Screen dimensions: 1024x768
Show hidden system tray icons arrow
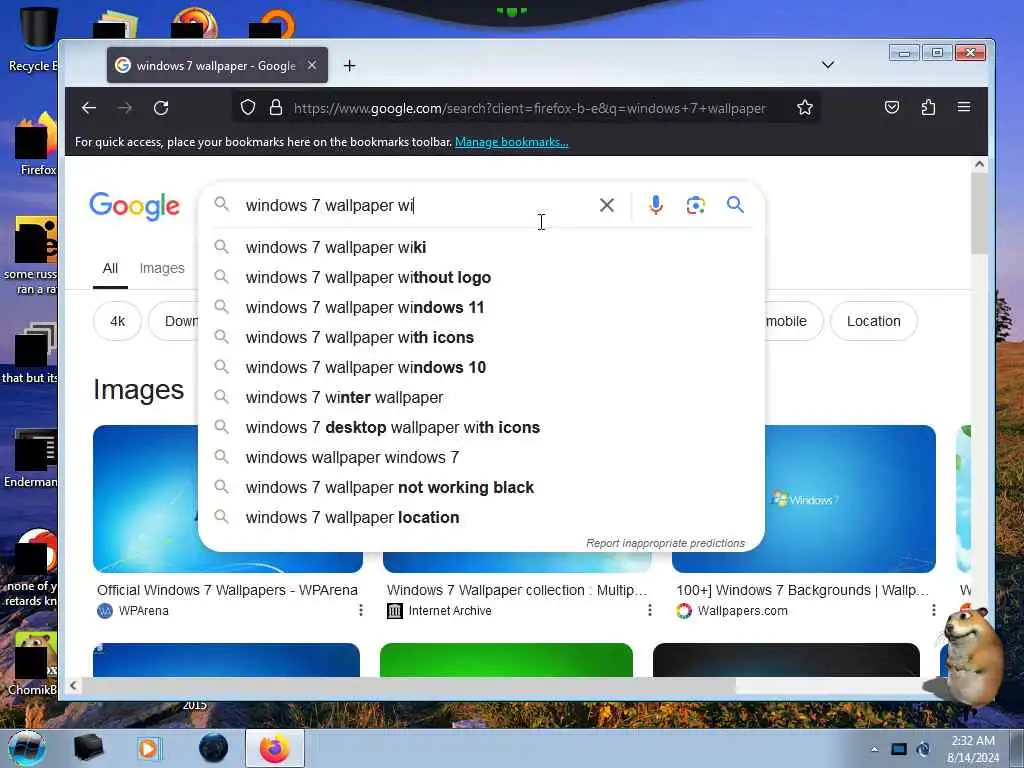[874, 750]
